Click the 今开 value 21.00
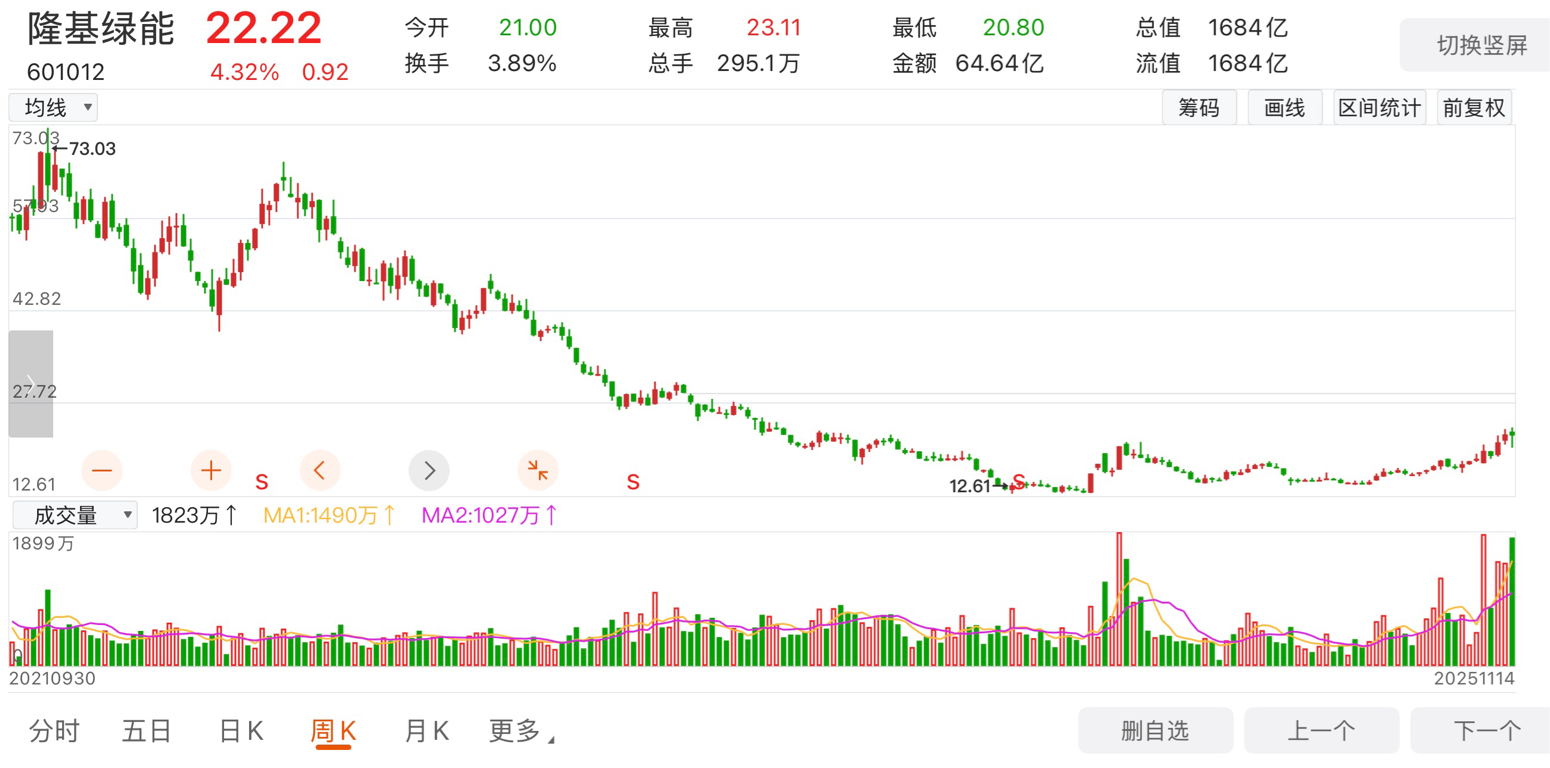1550x768 pixels. pyautogui.click(x=528, y=29)
